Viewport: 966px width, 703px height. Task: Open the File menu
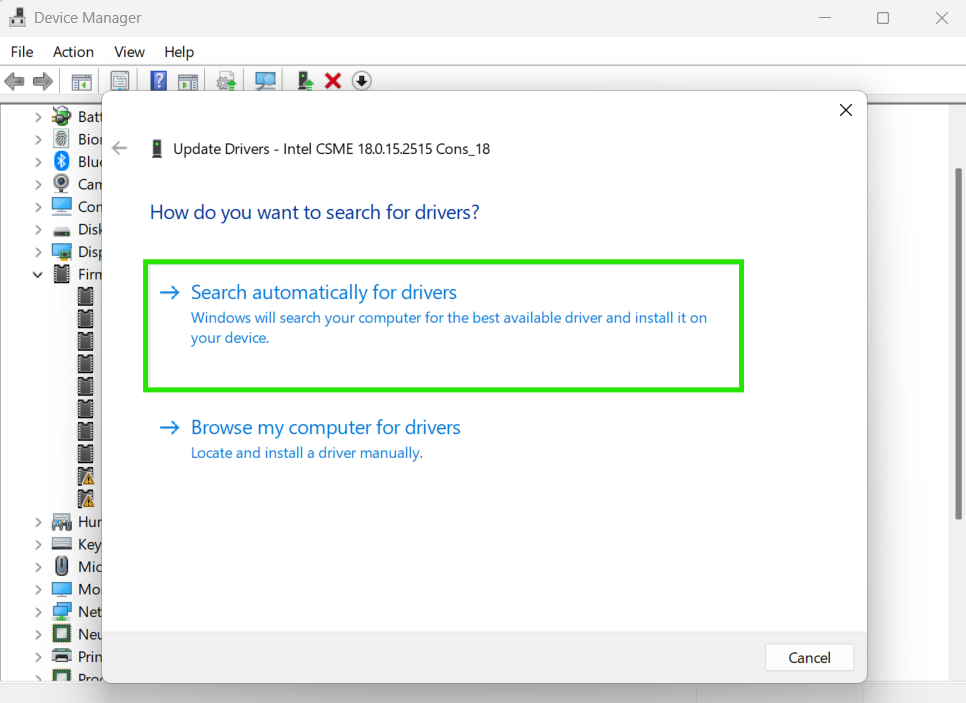pos(22,52)
